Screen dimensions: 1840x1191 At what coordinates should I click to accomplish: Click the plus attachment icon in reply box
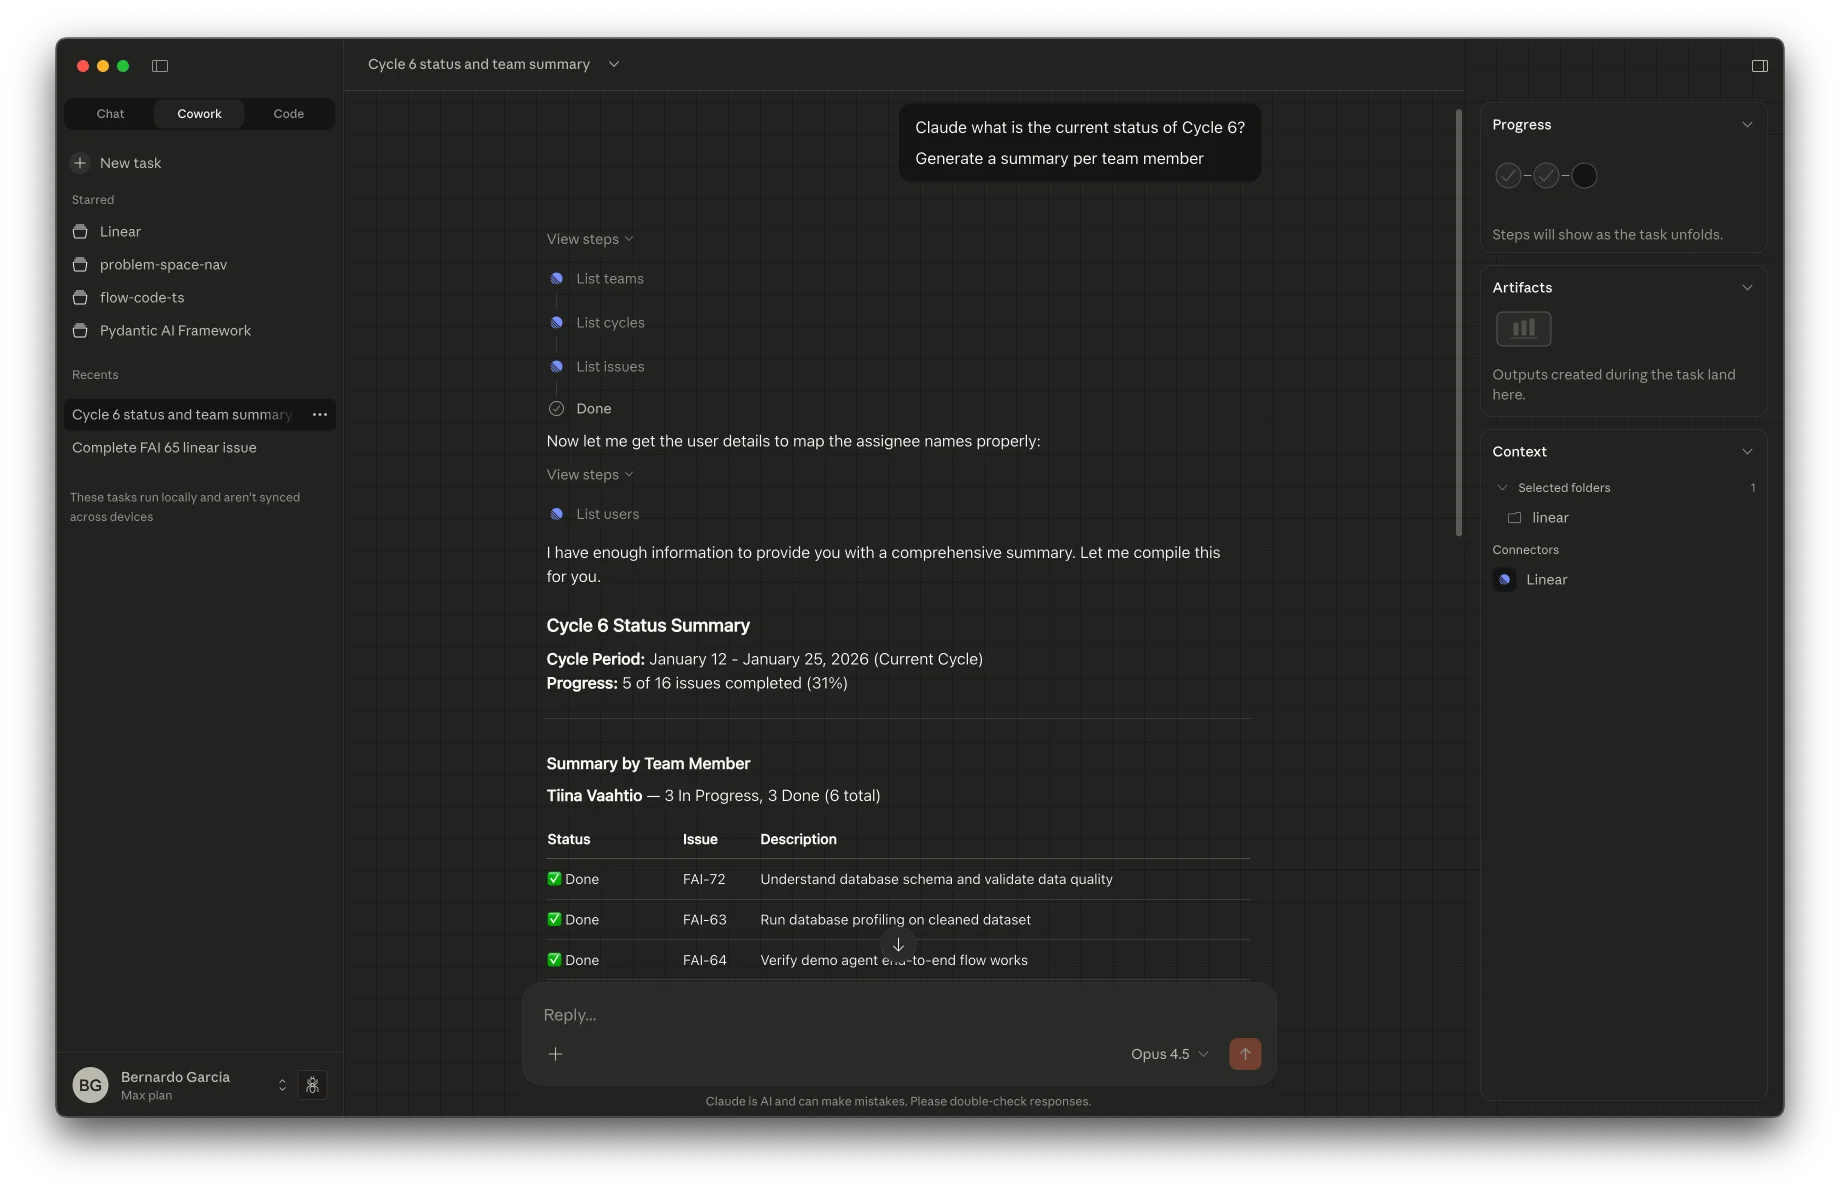pyautogui.click(x=556, y=1054)
